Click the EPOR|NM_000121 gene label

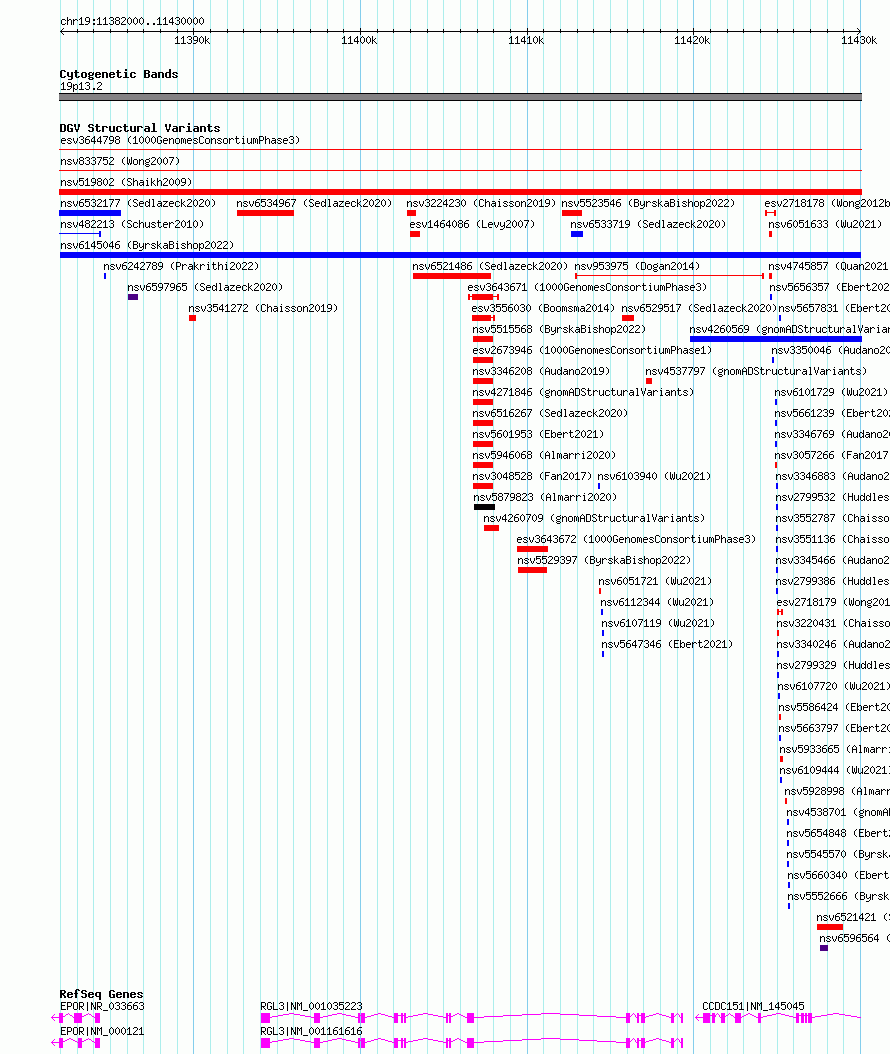[102, 1031]
